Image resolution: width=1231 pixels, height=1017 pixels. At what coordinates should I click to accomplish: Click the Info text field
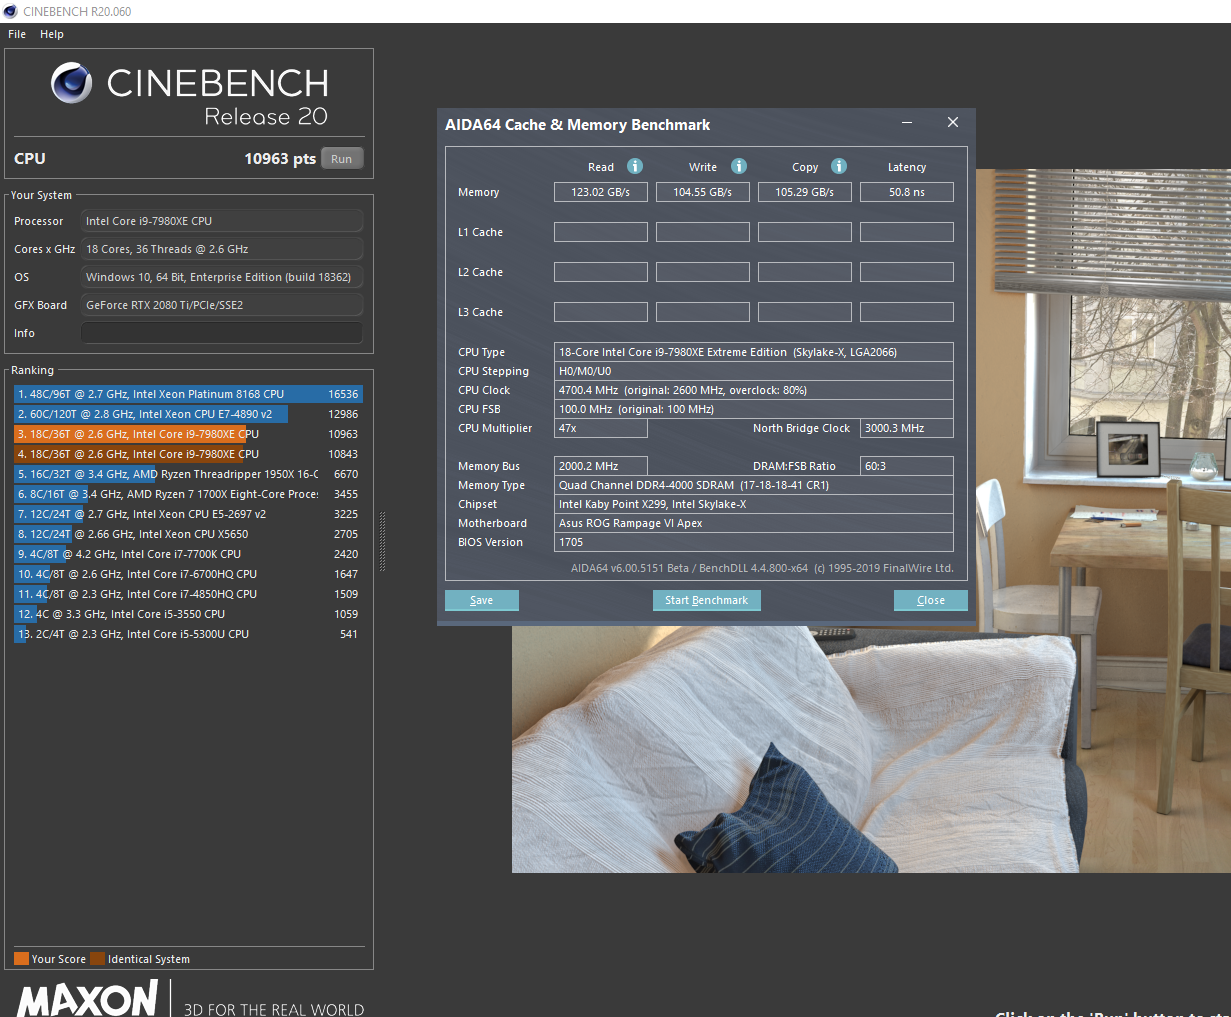tap(222, 333)
